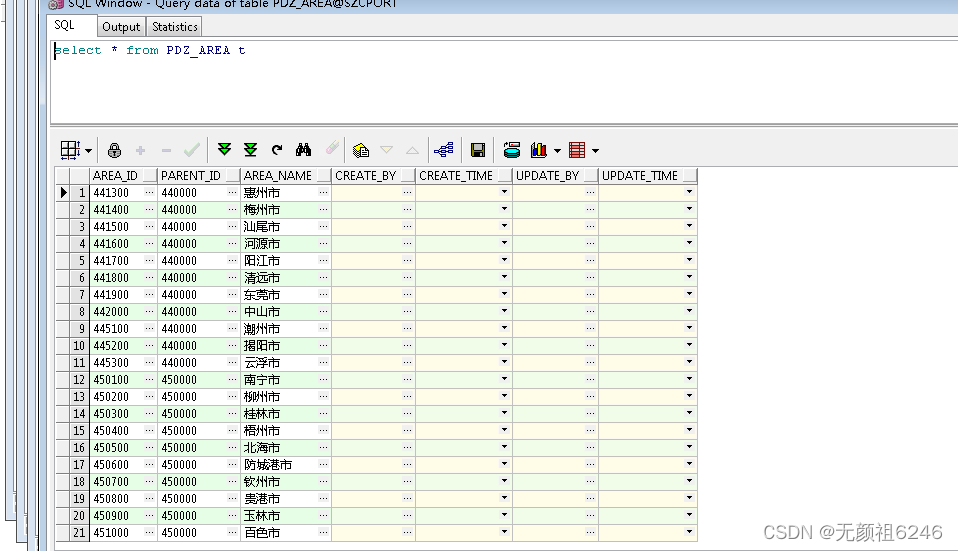958x551 pixels.
Task: Click the red report grid icon
Action: (x=577, y=150)
